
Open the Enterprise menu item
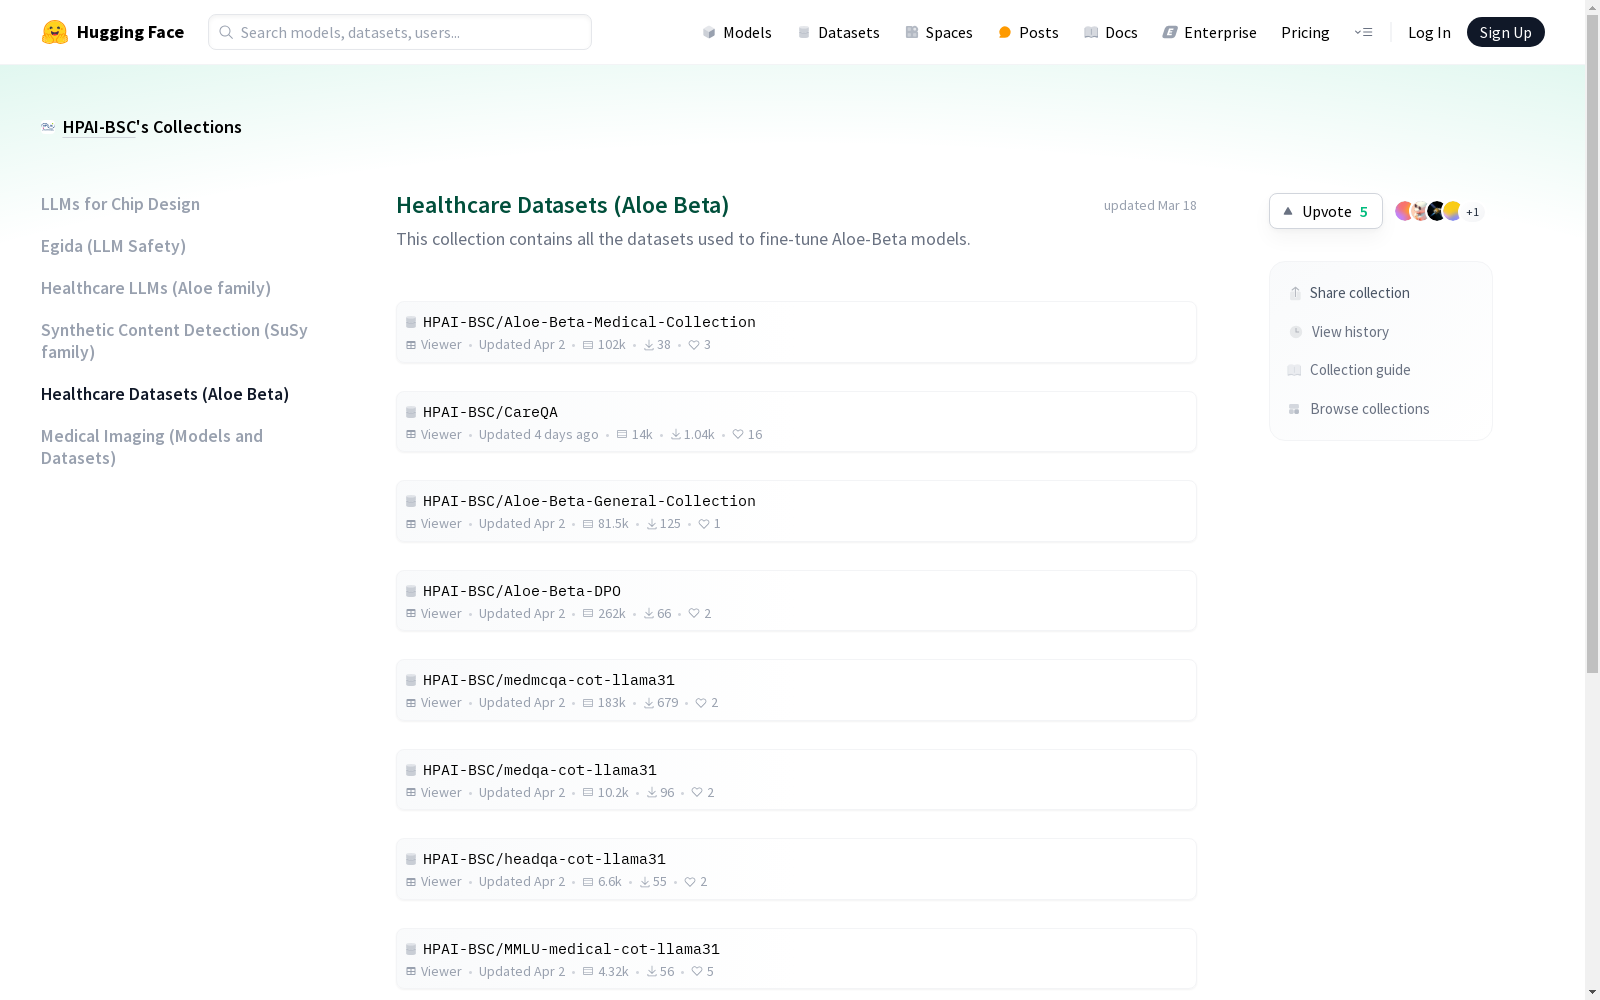[1209, 32]
